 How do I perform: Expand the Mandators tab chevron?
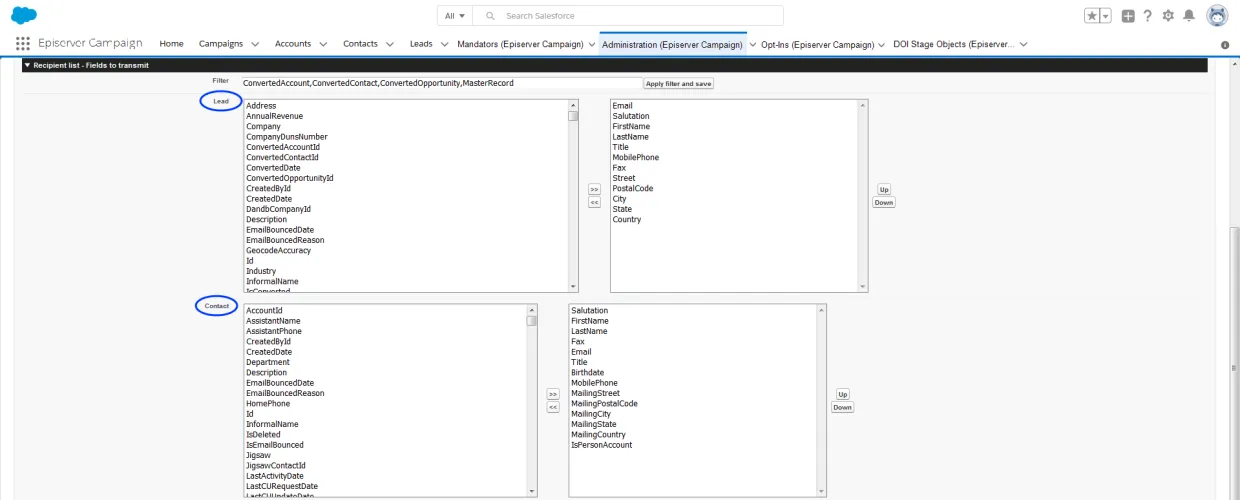pyautogui.click(x=591, y=44)
